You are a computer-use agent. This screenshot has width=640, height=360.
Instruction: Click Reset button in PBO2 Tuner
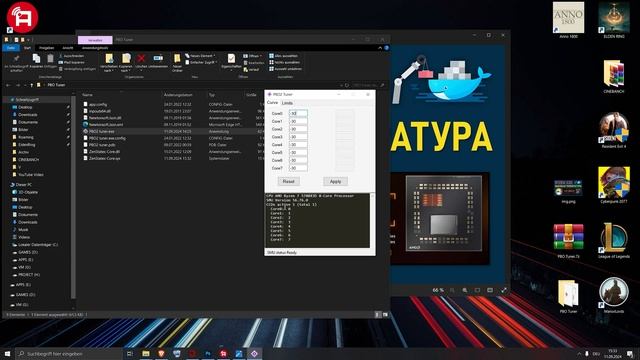pos(288,181)
